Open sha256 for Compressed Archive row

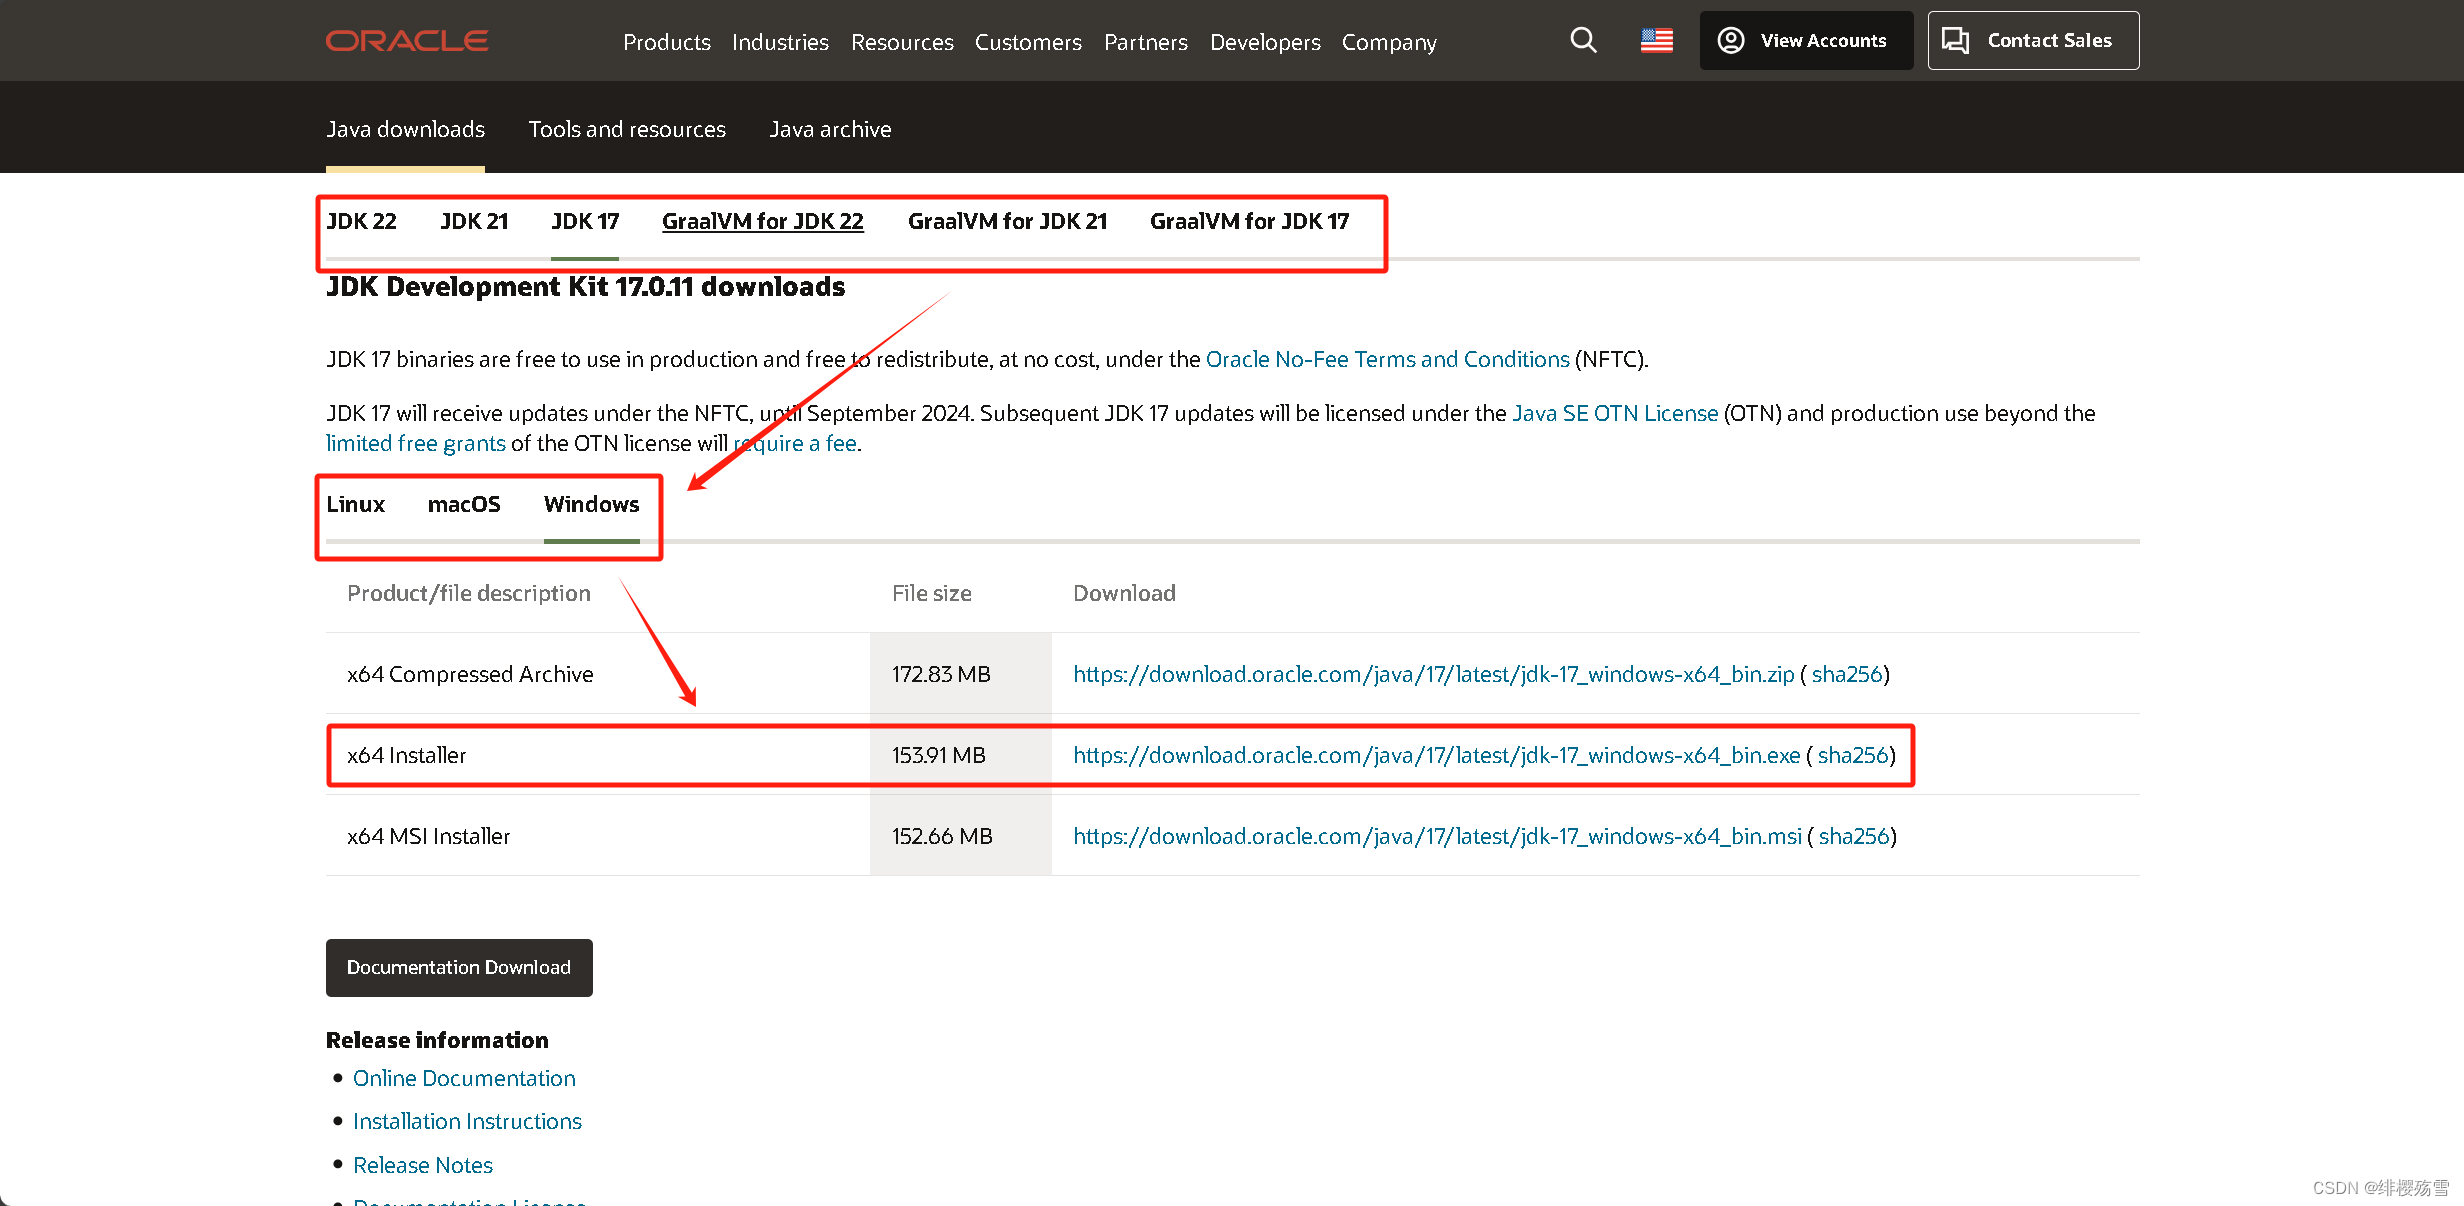point(1847,674)
